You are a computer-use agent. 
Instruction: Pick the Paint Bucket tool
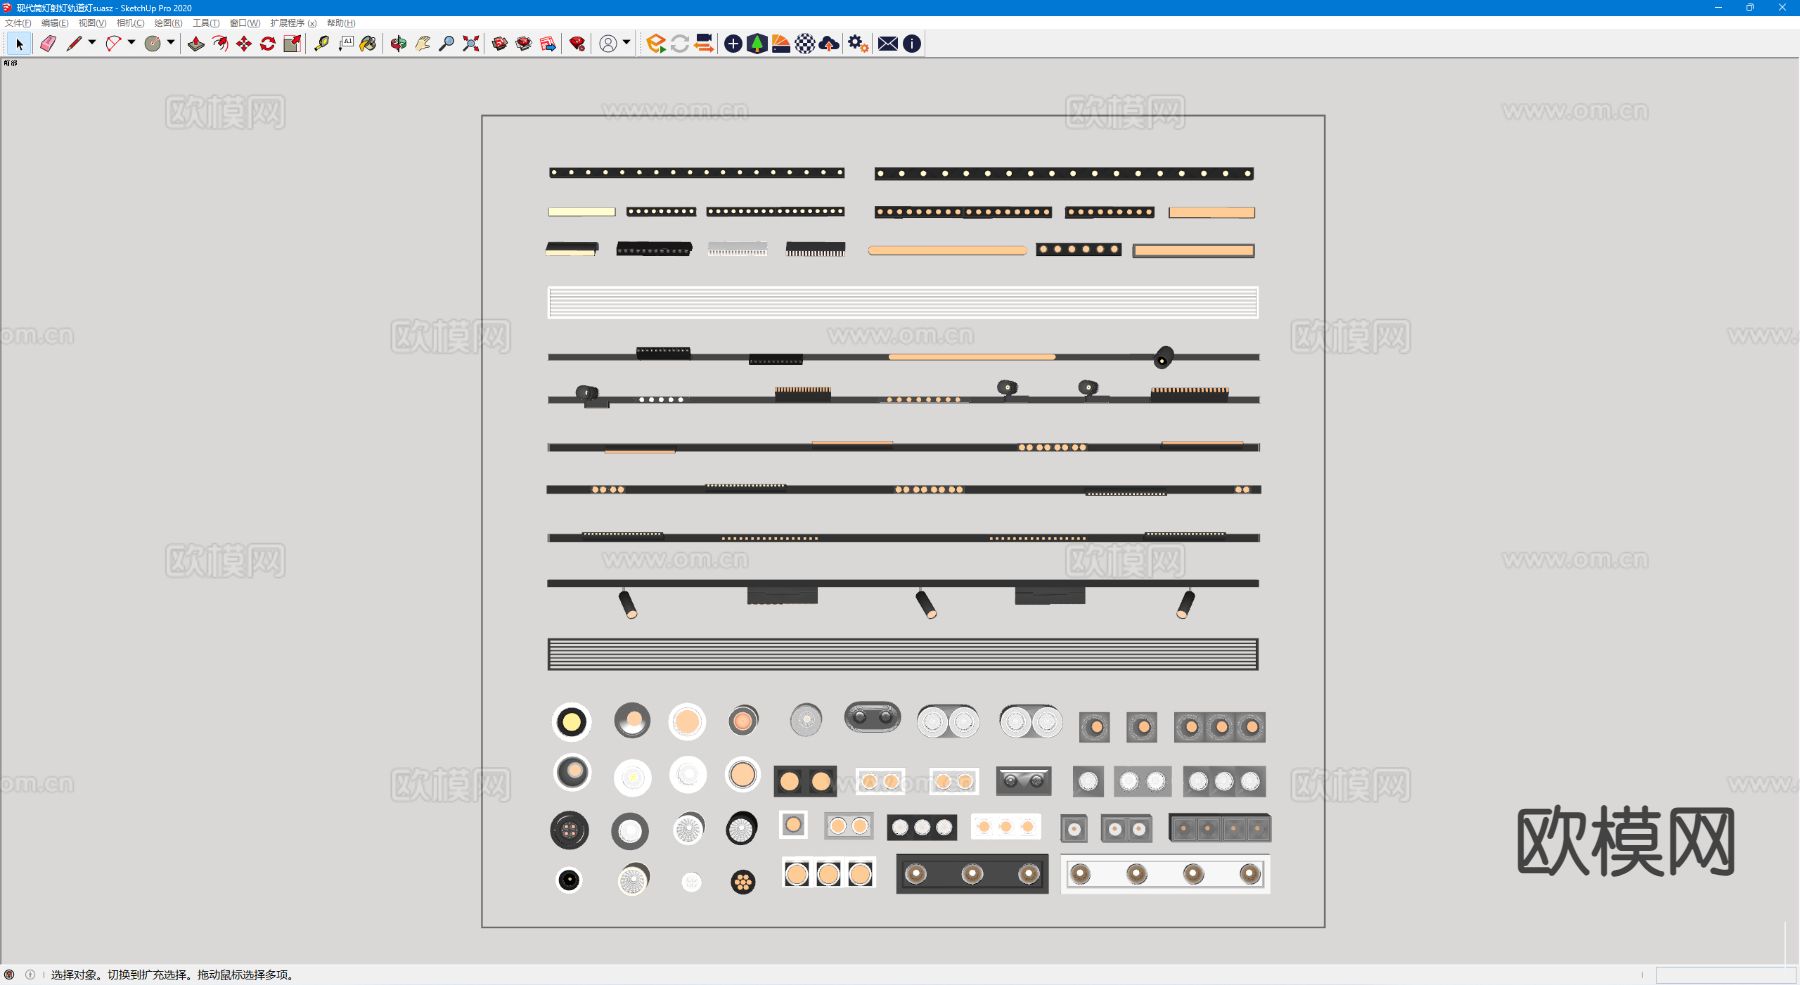369,44
